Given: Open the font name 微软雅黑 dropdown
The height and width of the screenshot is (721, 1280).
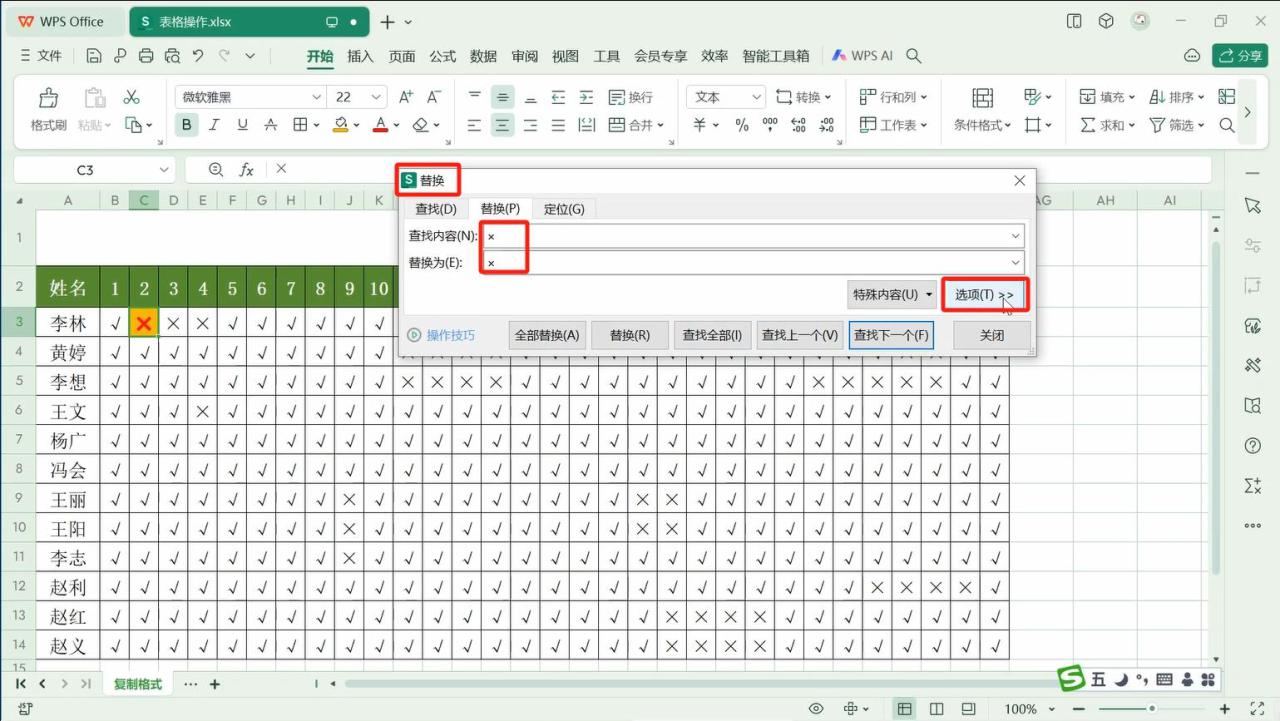Looking at the screenshot, I should pos(317,97).
